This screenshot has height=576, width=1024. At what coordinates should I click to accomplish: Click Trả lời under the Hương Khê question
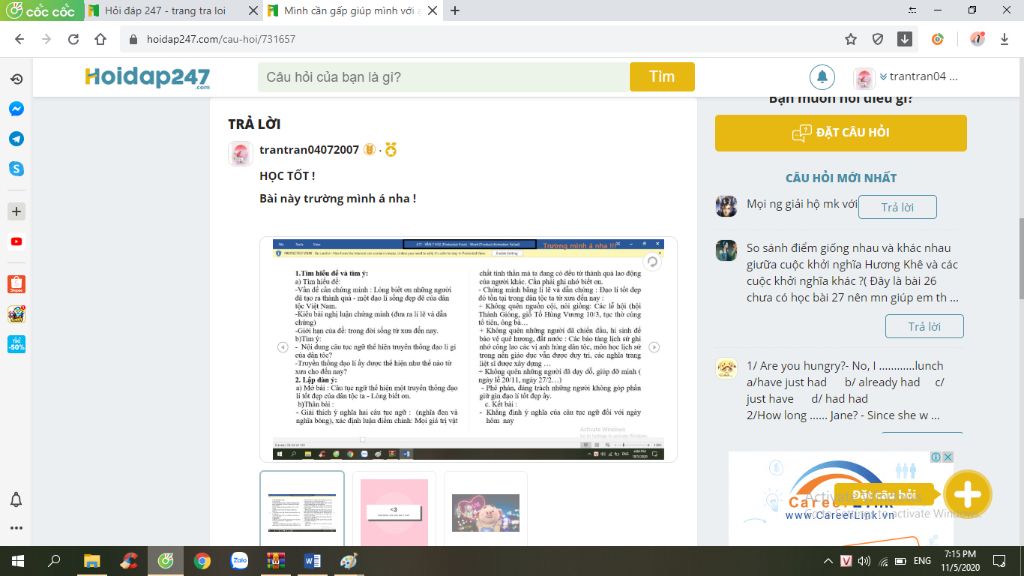[924, 327]
